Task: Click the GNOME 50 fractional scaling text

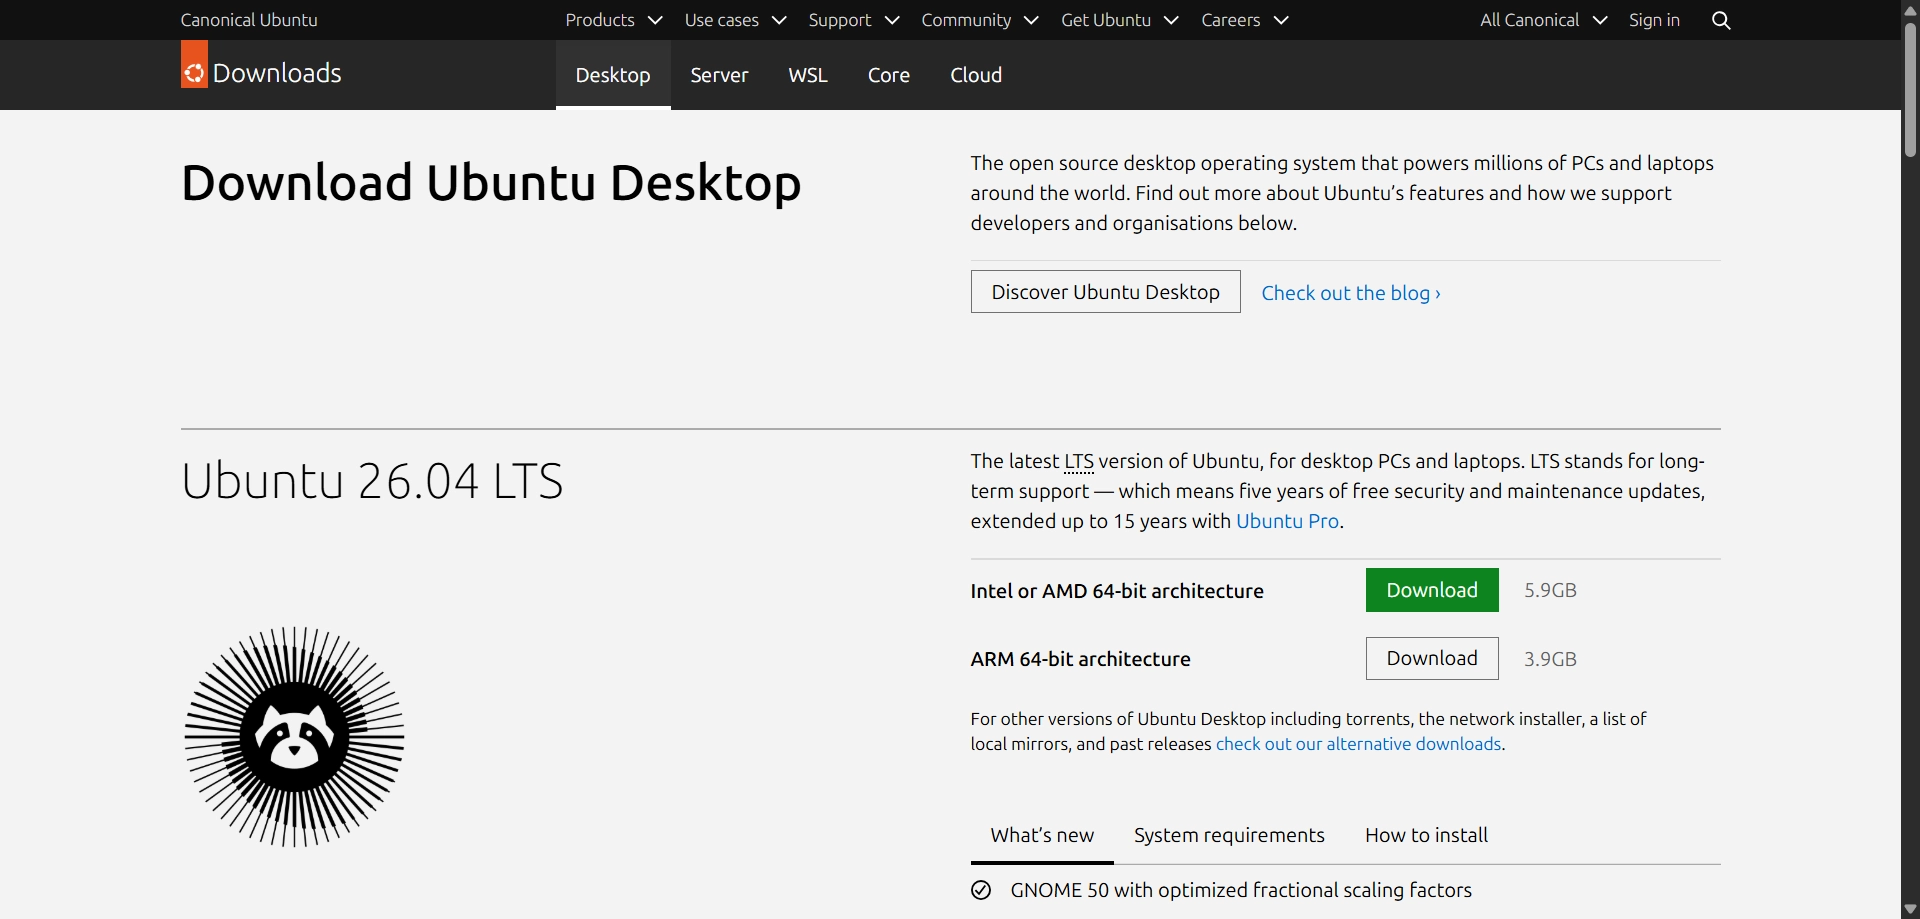Action: click(x=1241, y=890)
